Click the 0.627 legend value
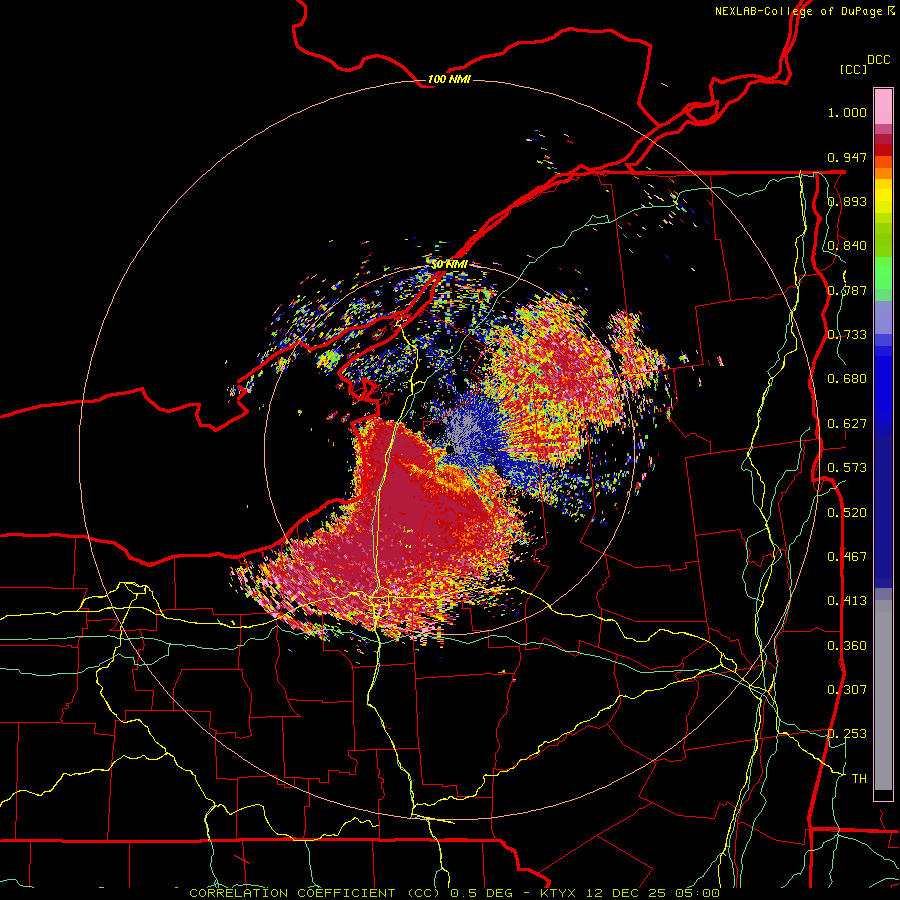This screenshot has height=900, width=900. point(847,424)
